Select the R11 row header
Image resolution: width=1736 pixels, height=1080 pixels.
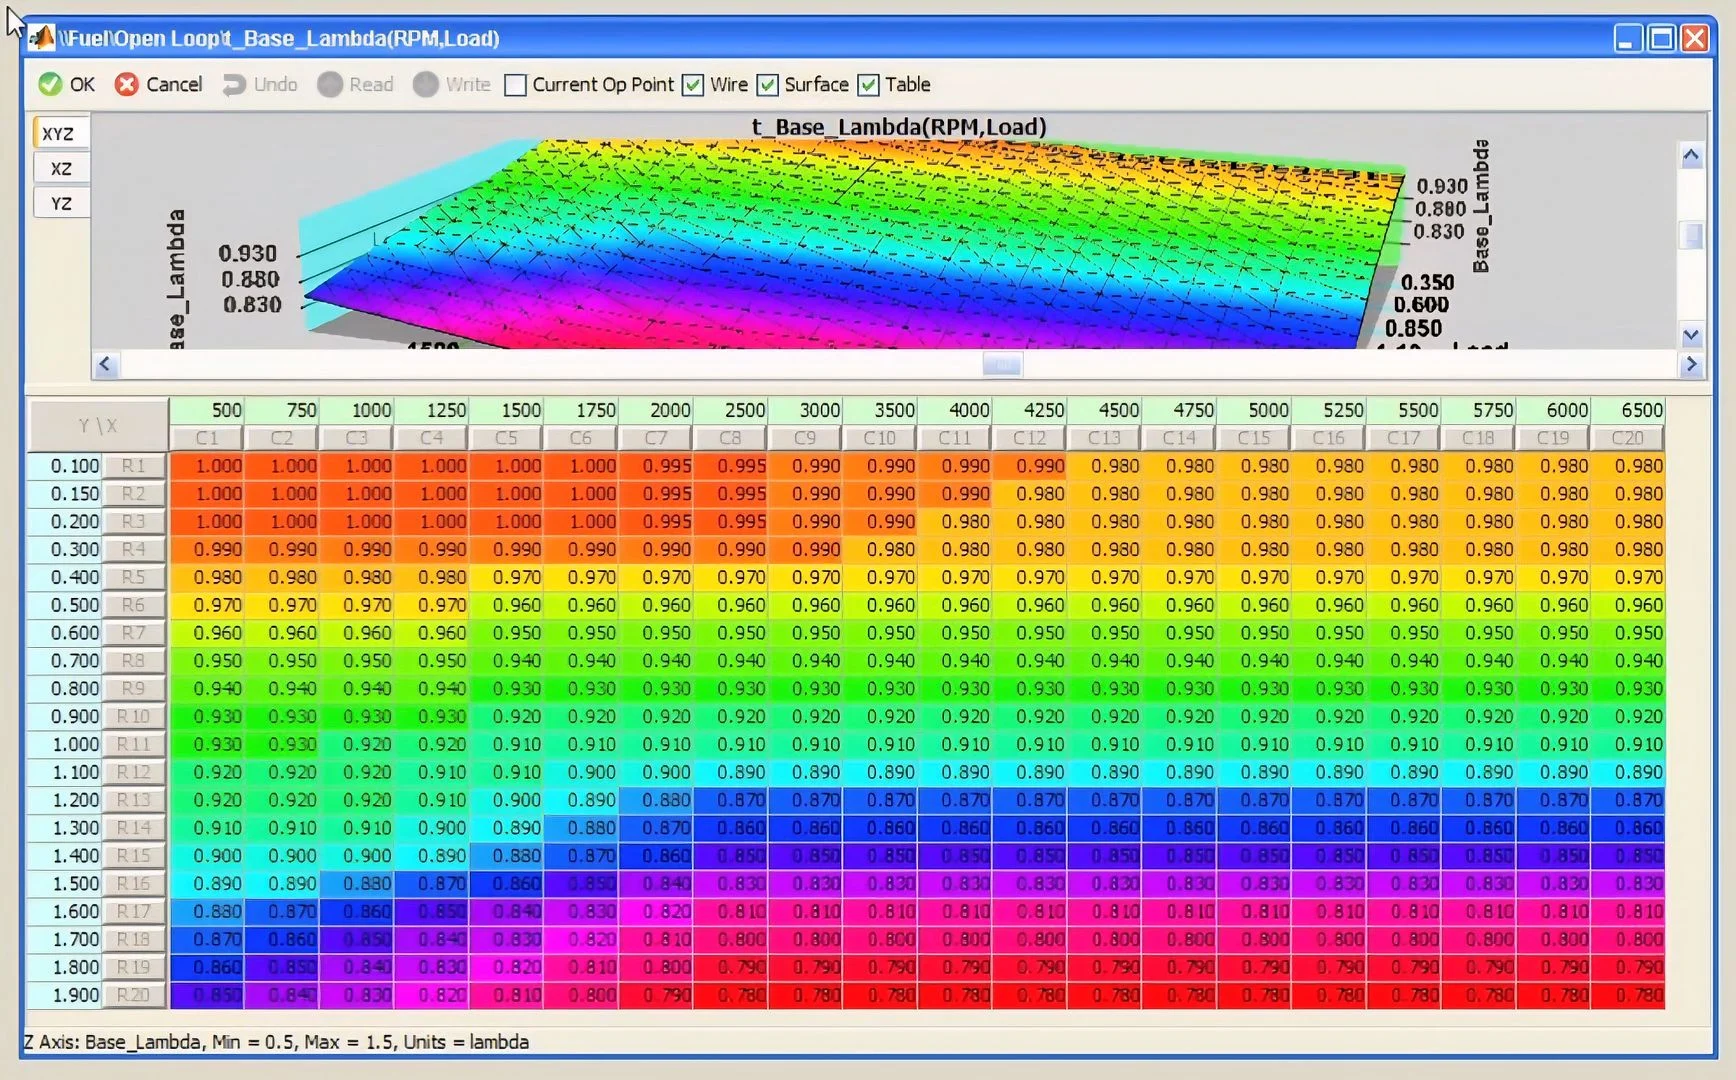[x=134, y=744]
